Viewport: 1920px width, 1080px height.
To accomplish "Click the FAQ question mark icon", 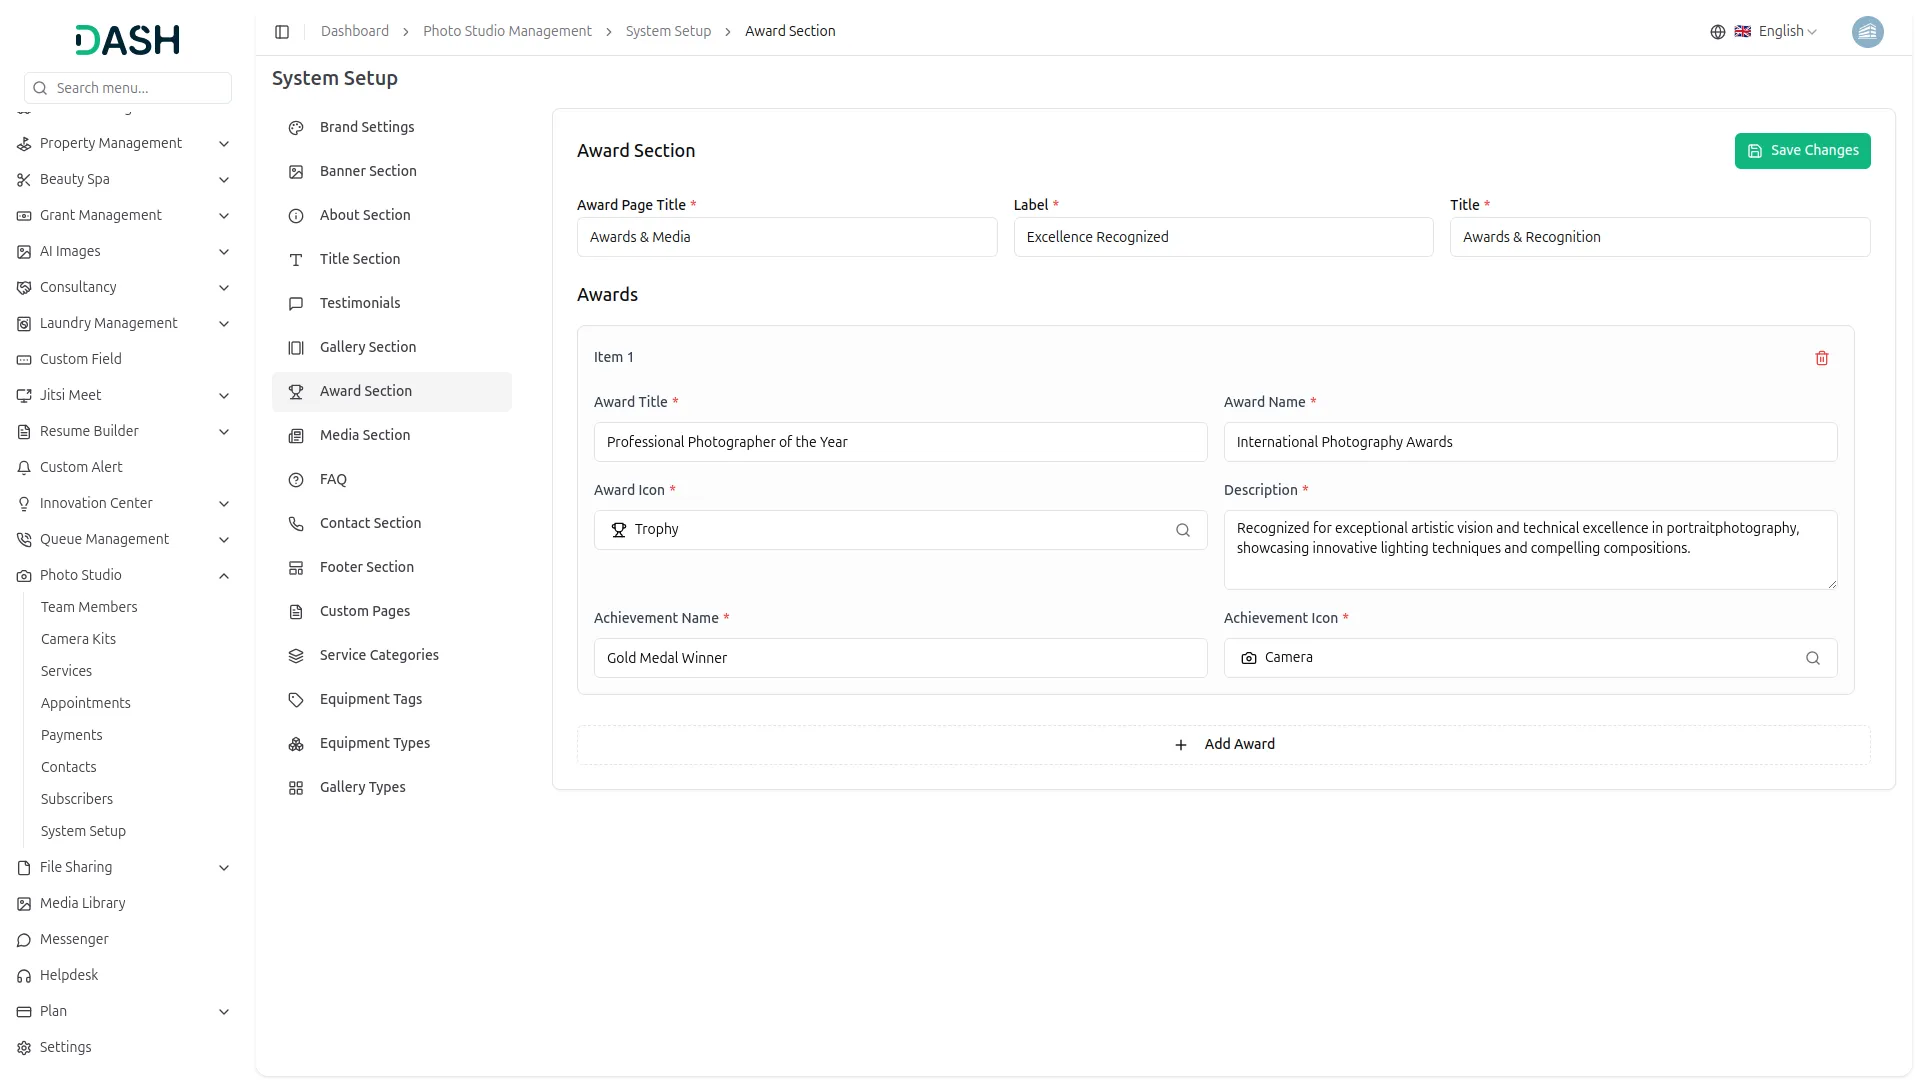I will pos(296,480).
